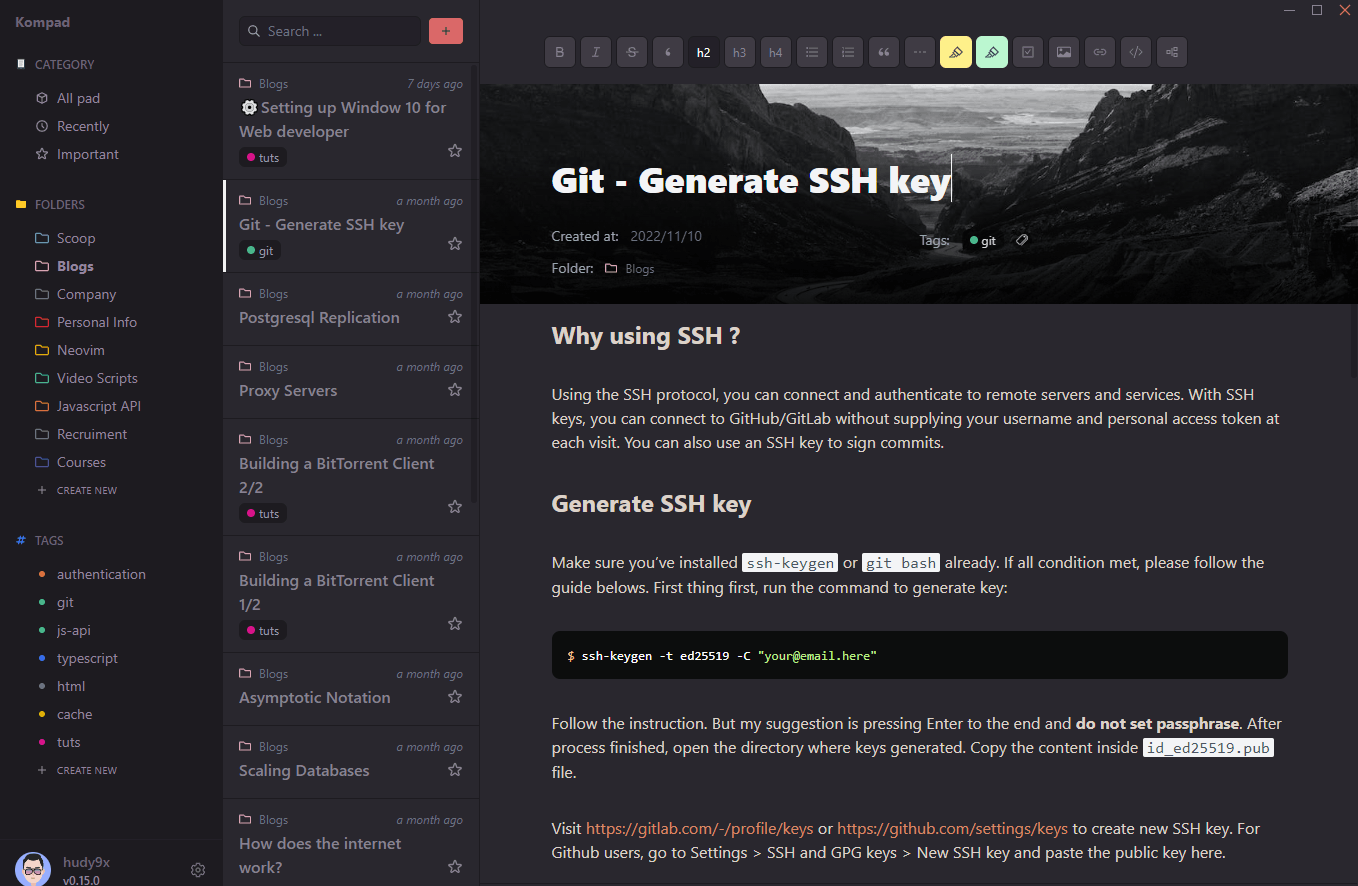
Task: Filter notes by the typescript tag
Action: click(x=87, y=658)
